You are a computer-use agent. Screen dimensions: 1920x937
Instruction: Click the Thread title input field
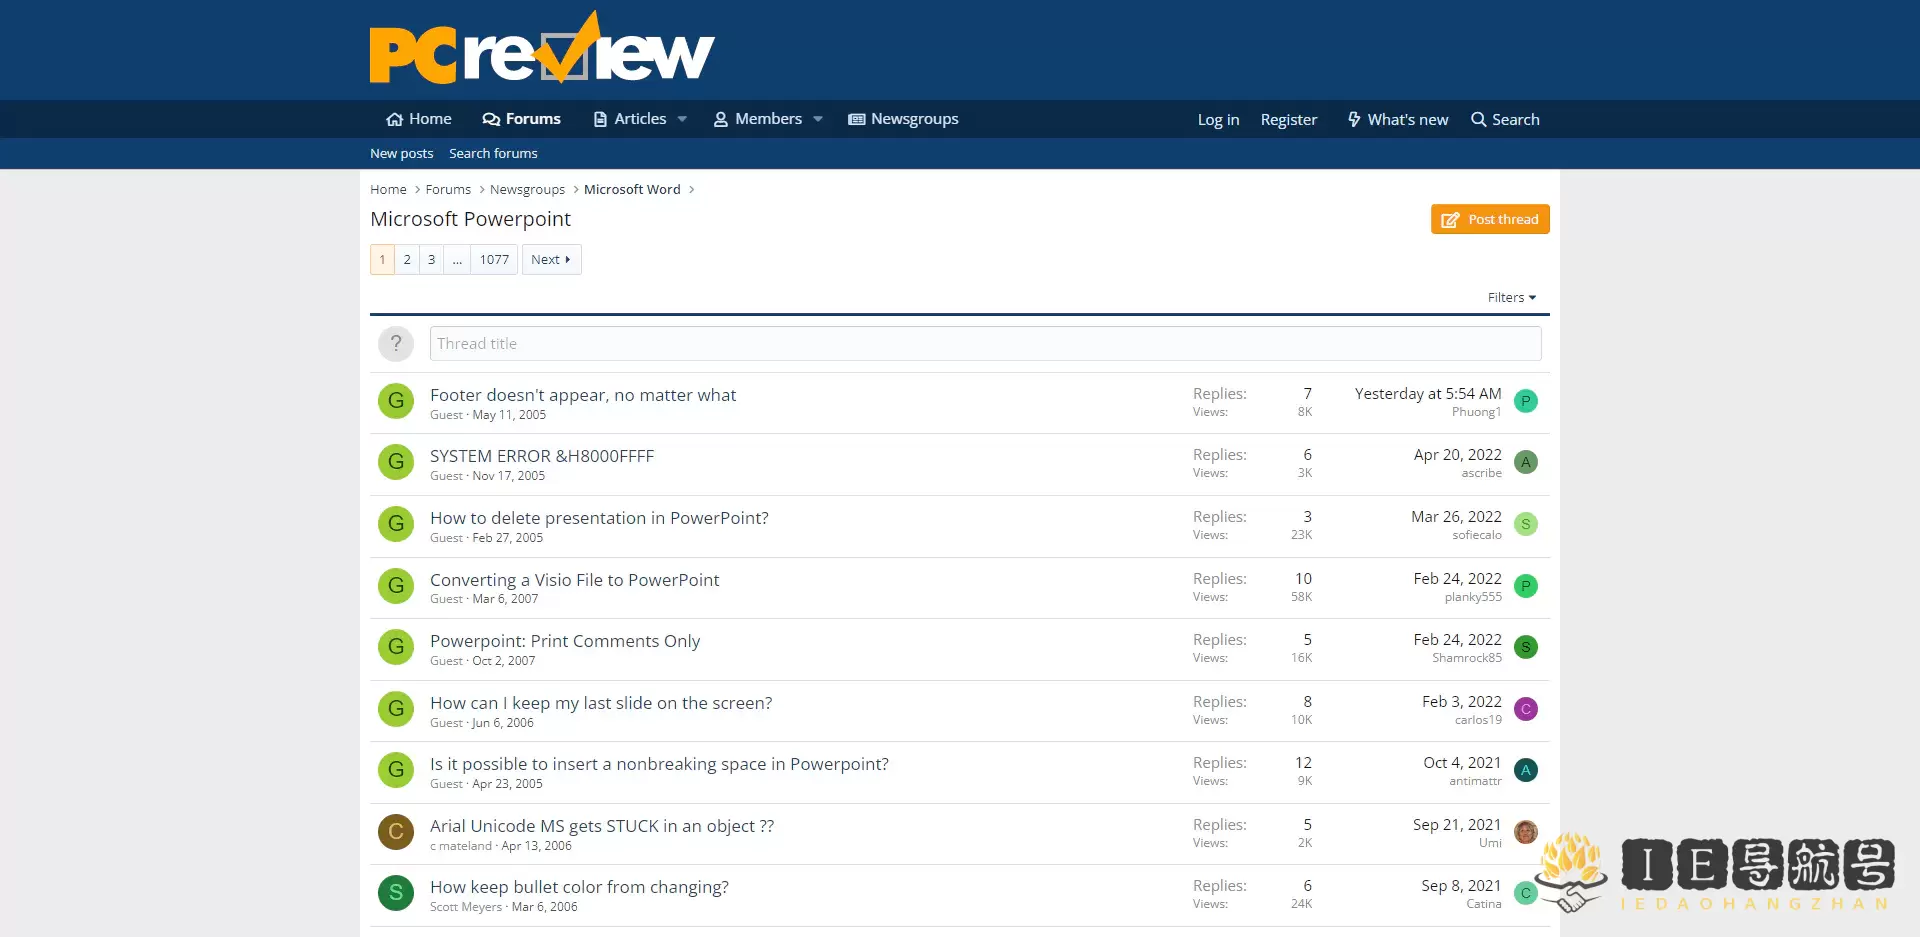pos(985,344)
